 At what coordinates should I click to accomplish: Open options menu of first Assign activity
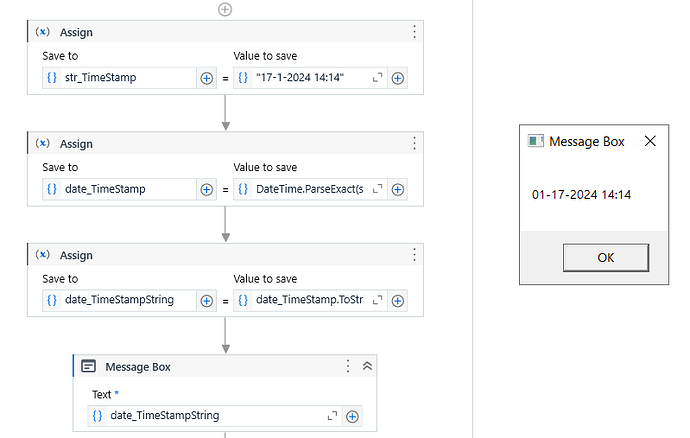click(x=414, y=32)
